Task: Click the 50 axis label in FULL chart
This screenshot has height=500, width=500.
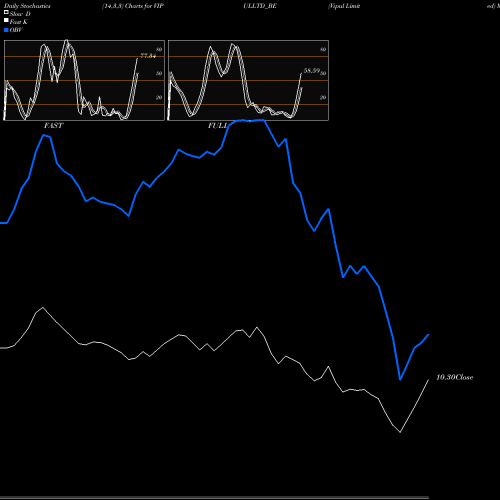Action: pyautogui.click(x=323, y=74)
